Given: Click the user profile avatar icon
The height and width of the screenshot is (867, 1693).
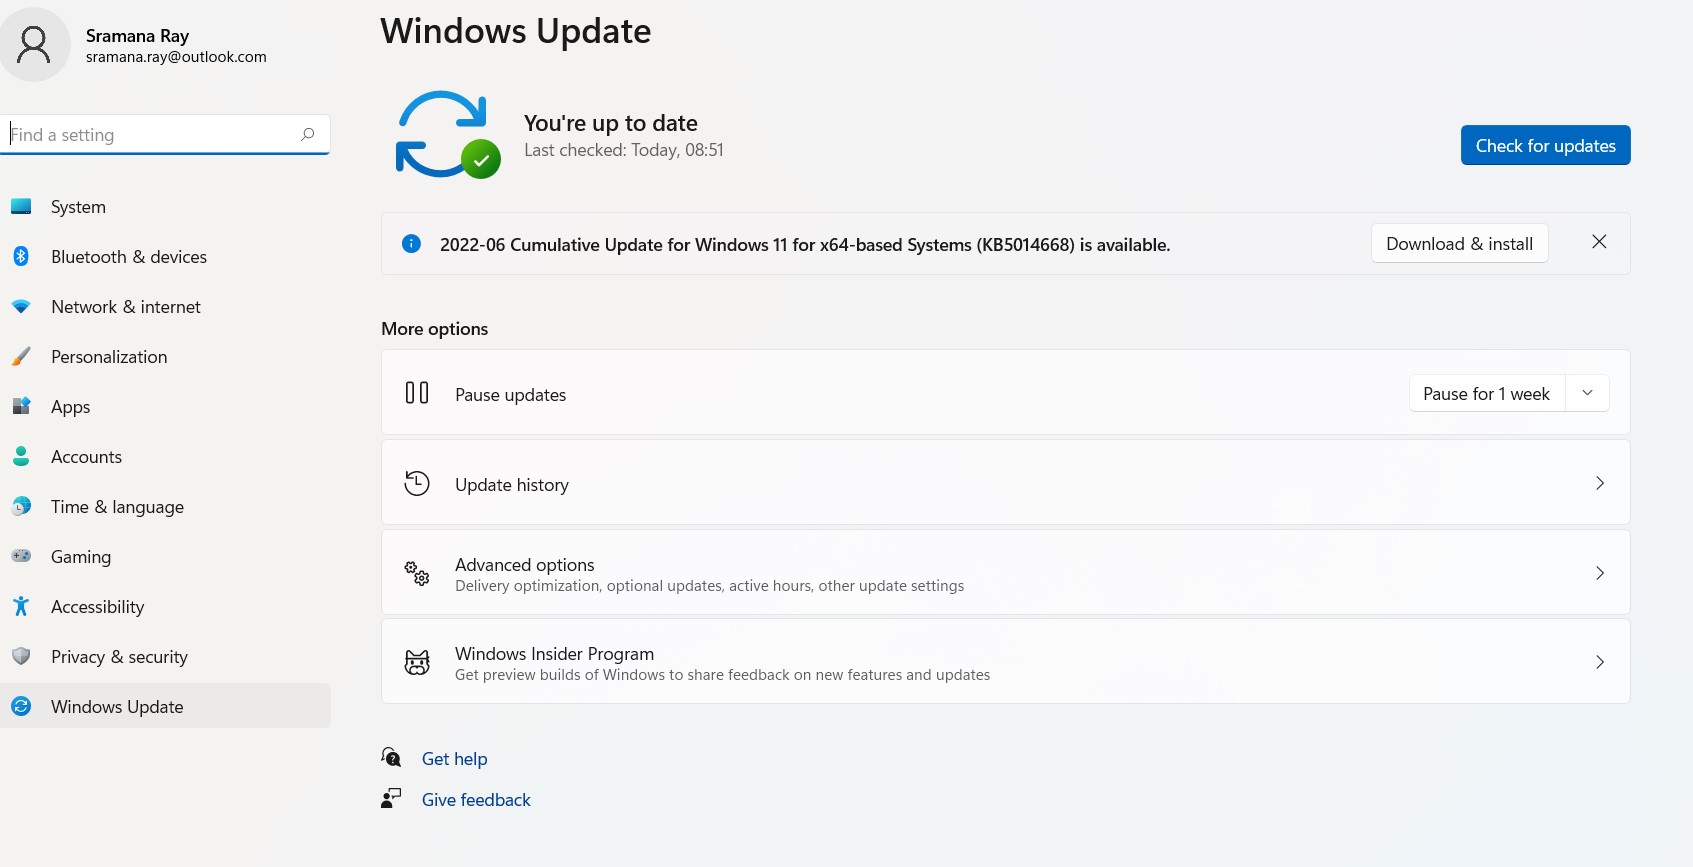Looking at the screenshot, I should (x=34, y=45).
